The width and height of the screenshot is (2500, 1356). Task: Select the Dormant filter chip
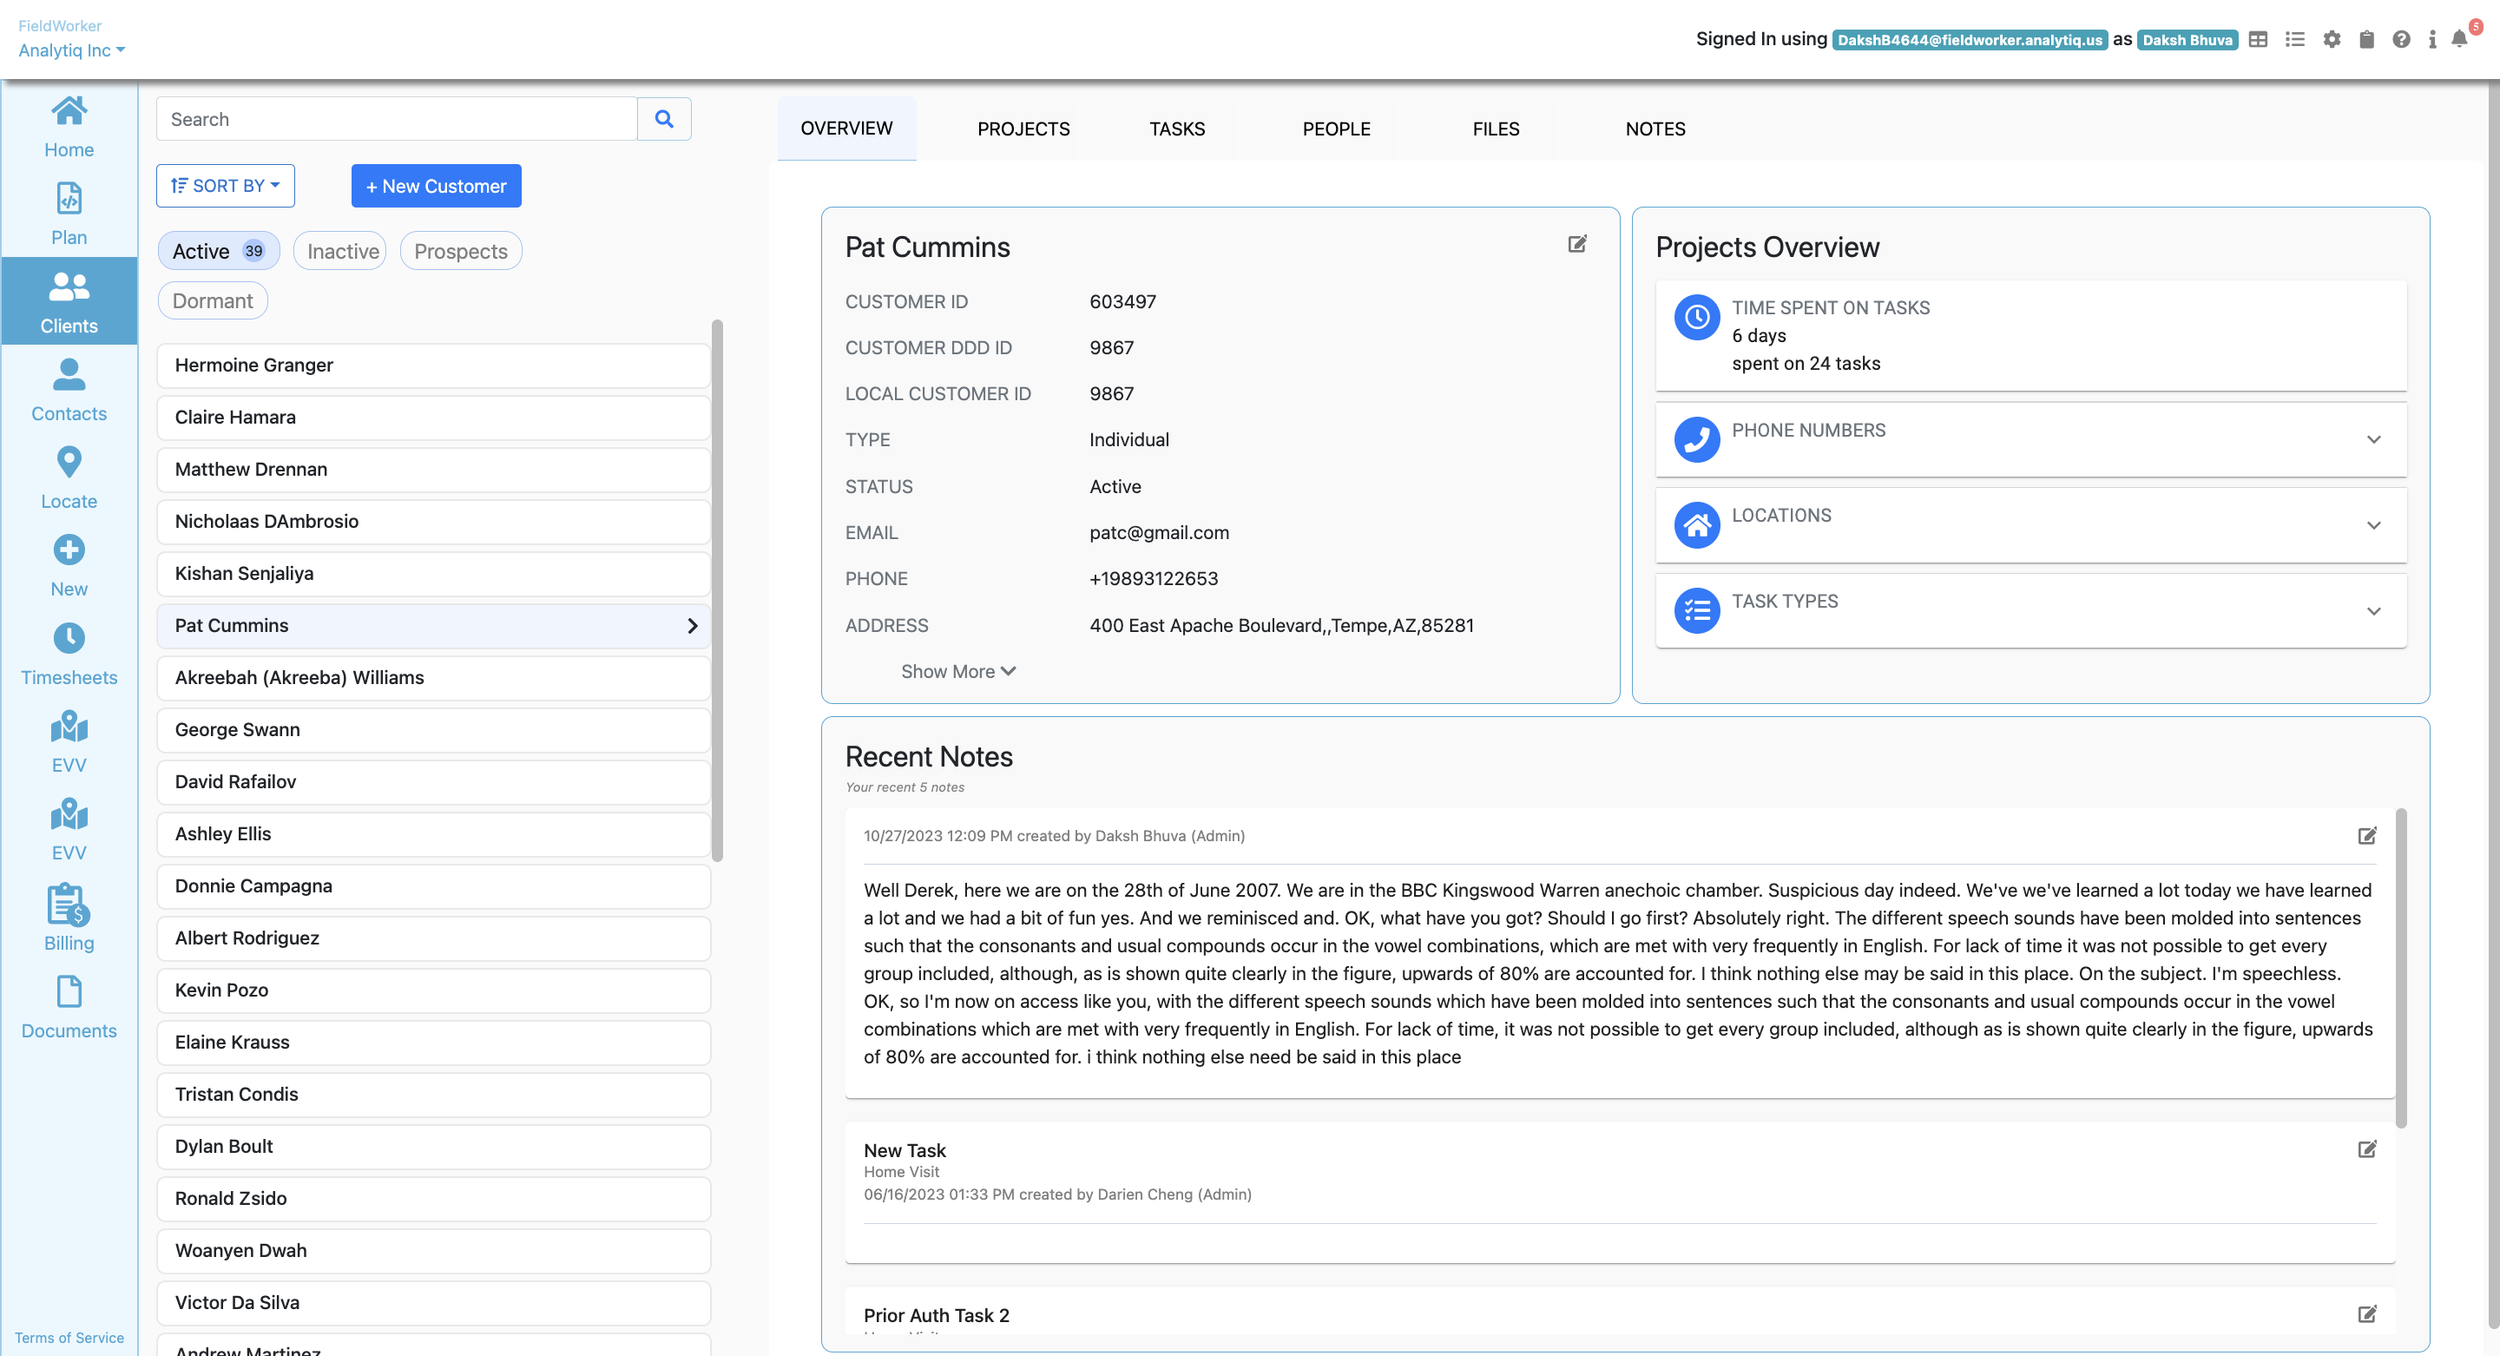(212, 301)
